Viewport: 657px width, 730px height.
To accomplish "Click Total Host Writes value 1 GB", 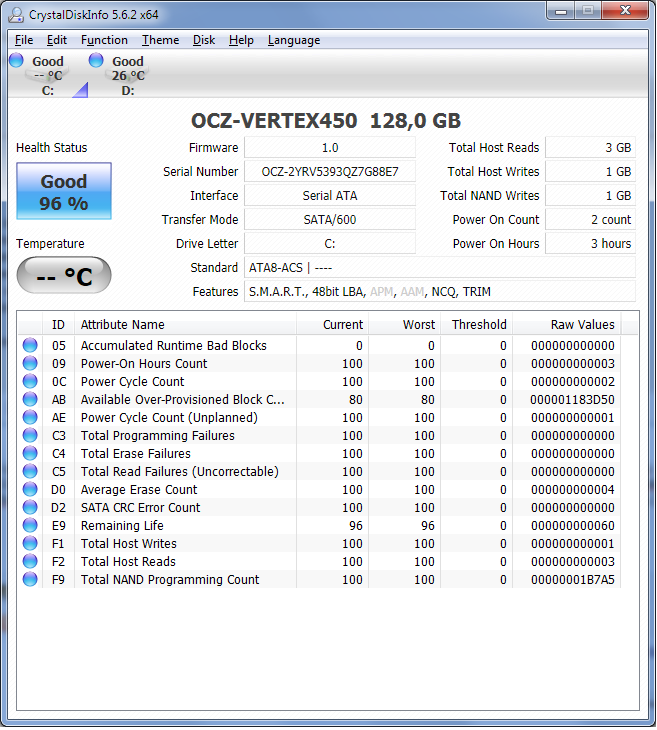I will [x=590, y=172].
